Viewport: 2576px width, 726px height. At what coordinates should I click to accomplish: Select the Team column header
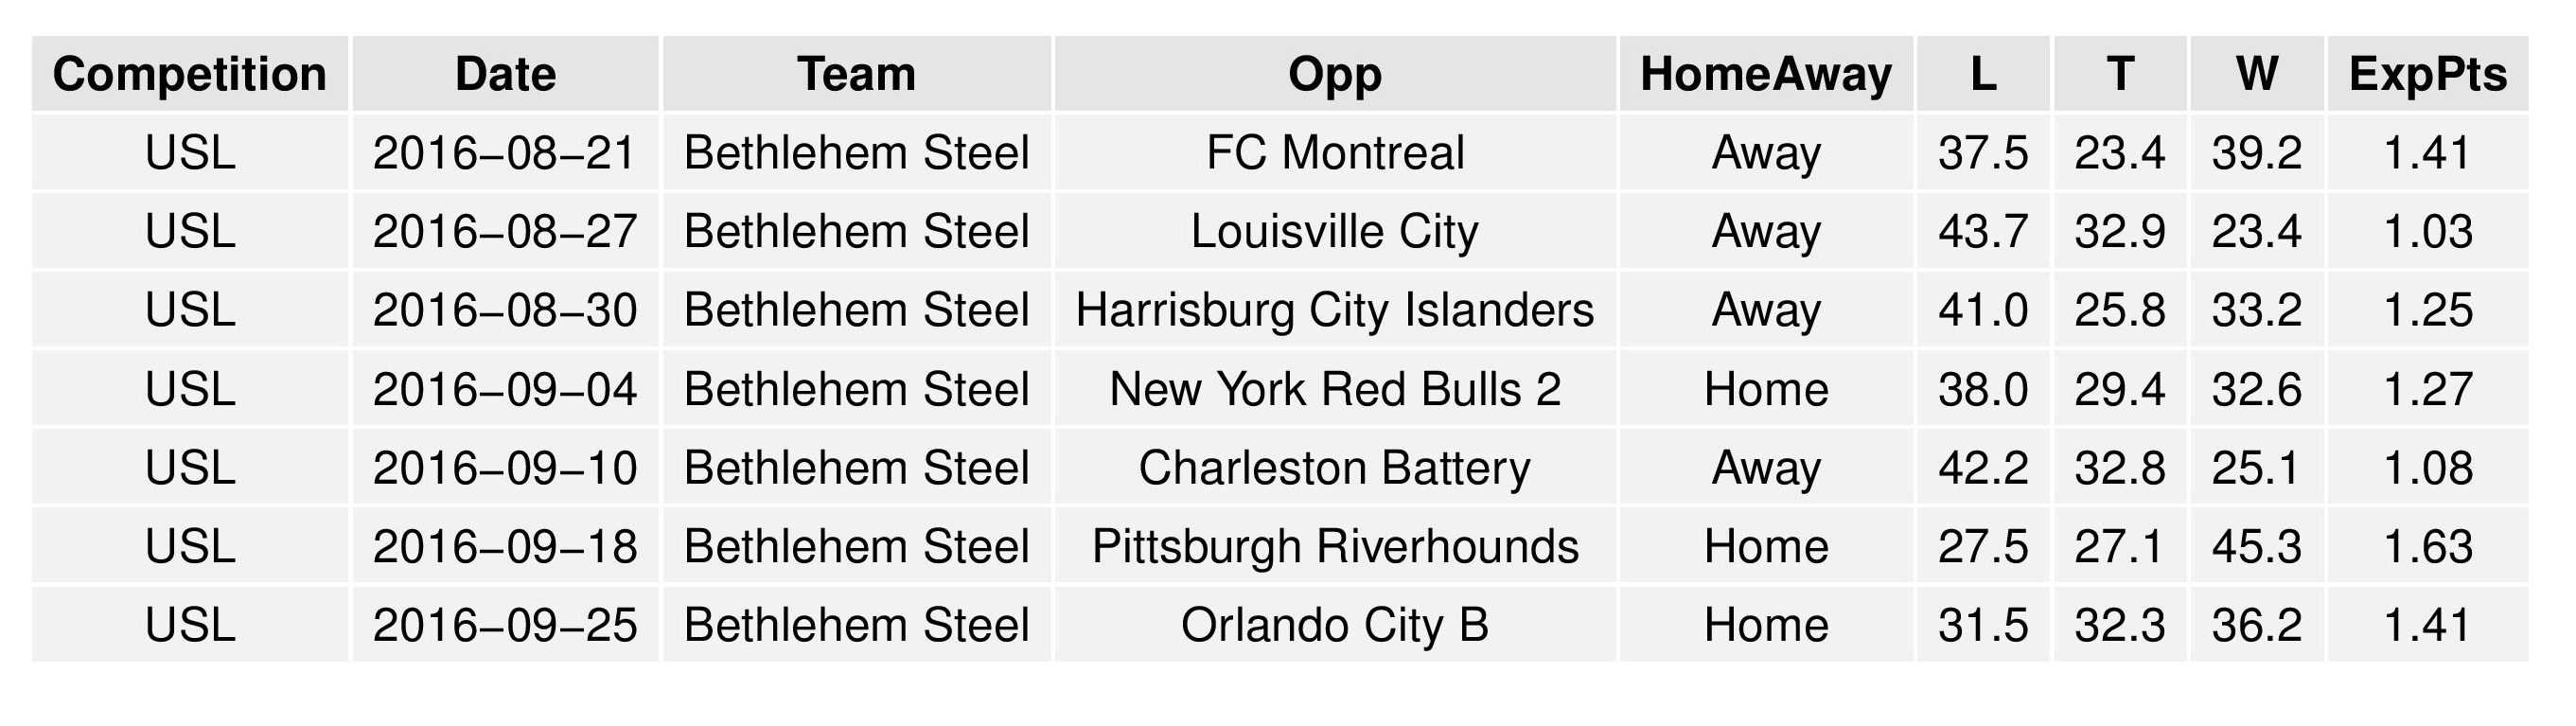click(856, 74)
